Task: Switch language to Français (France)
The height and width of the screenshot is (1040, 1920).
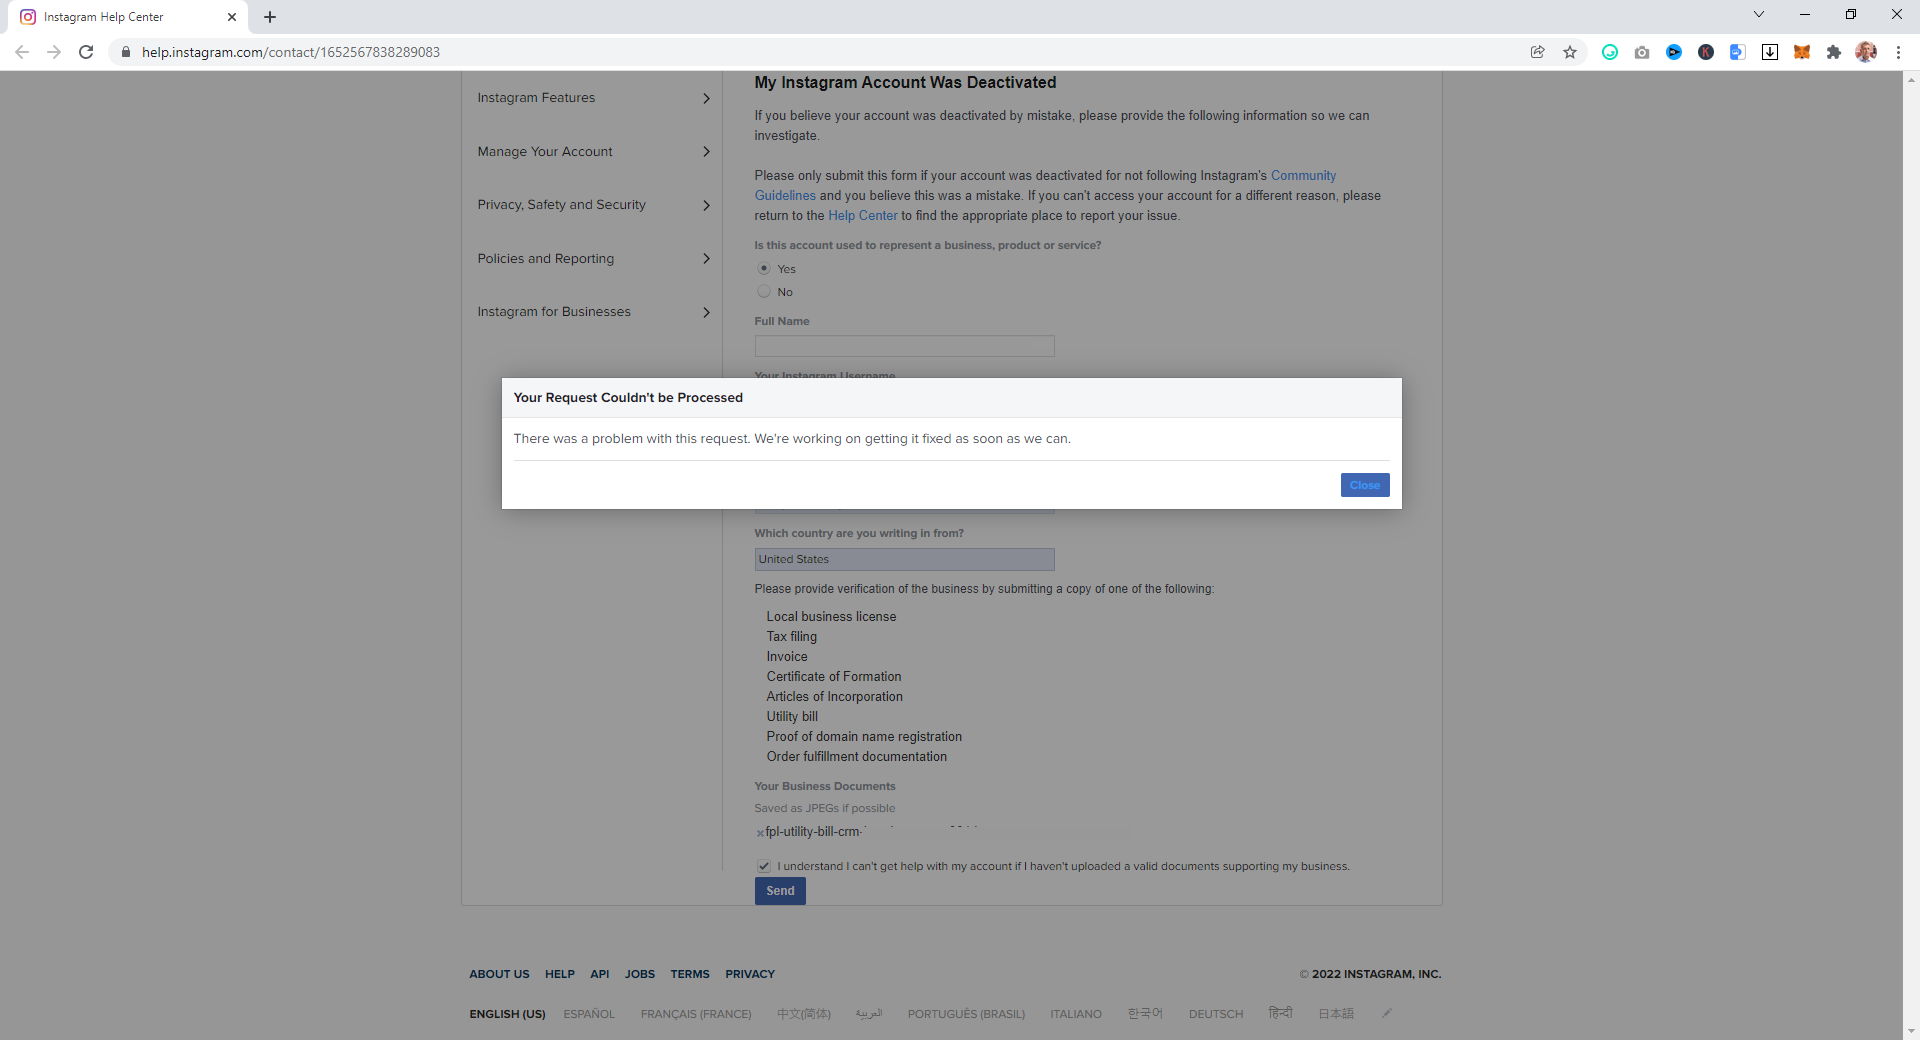Action: click(x=696, y=1014)
